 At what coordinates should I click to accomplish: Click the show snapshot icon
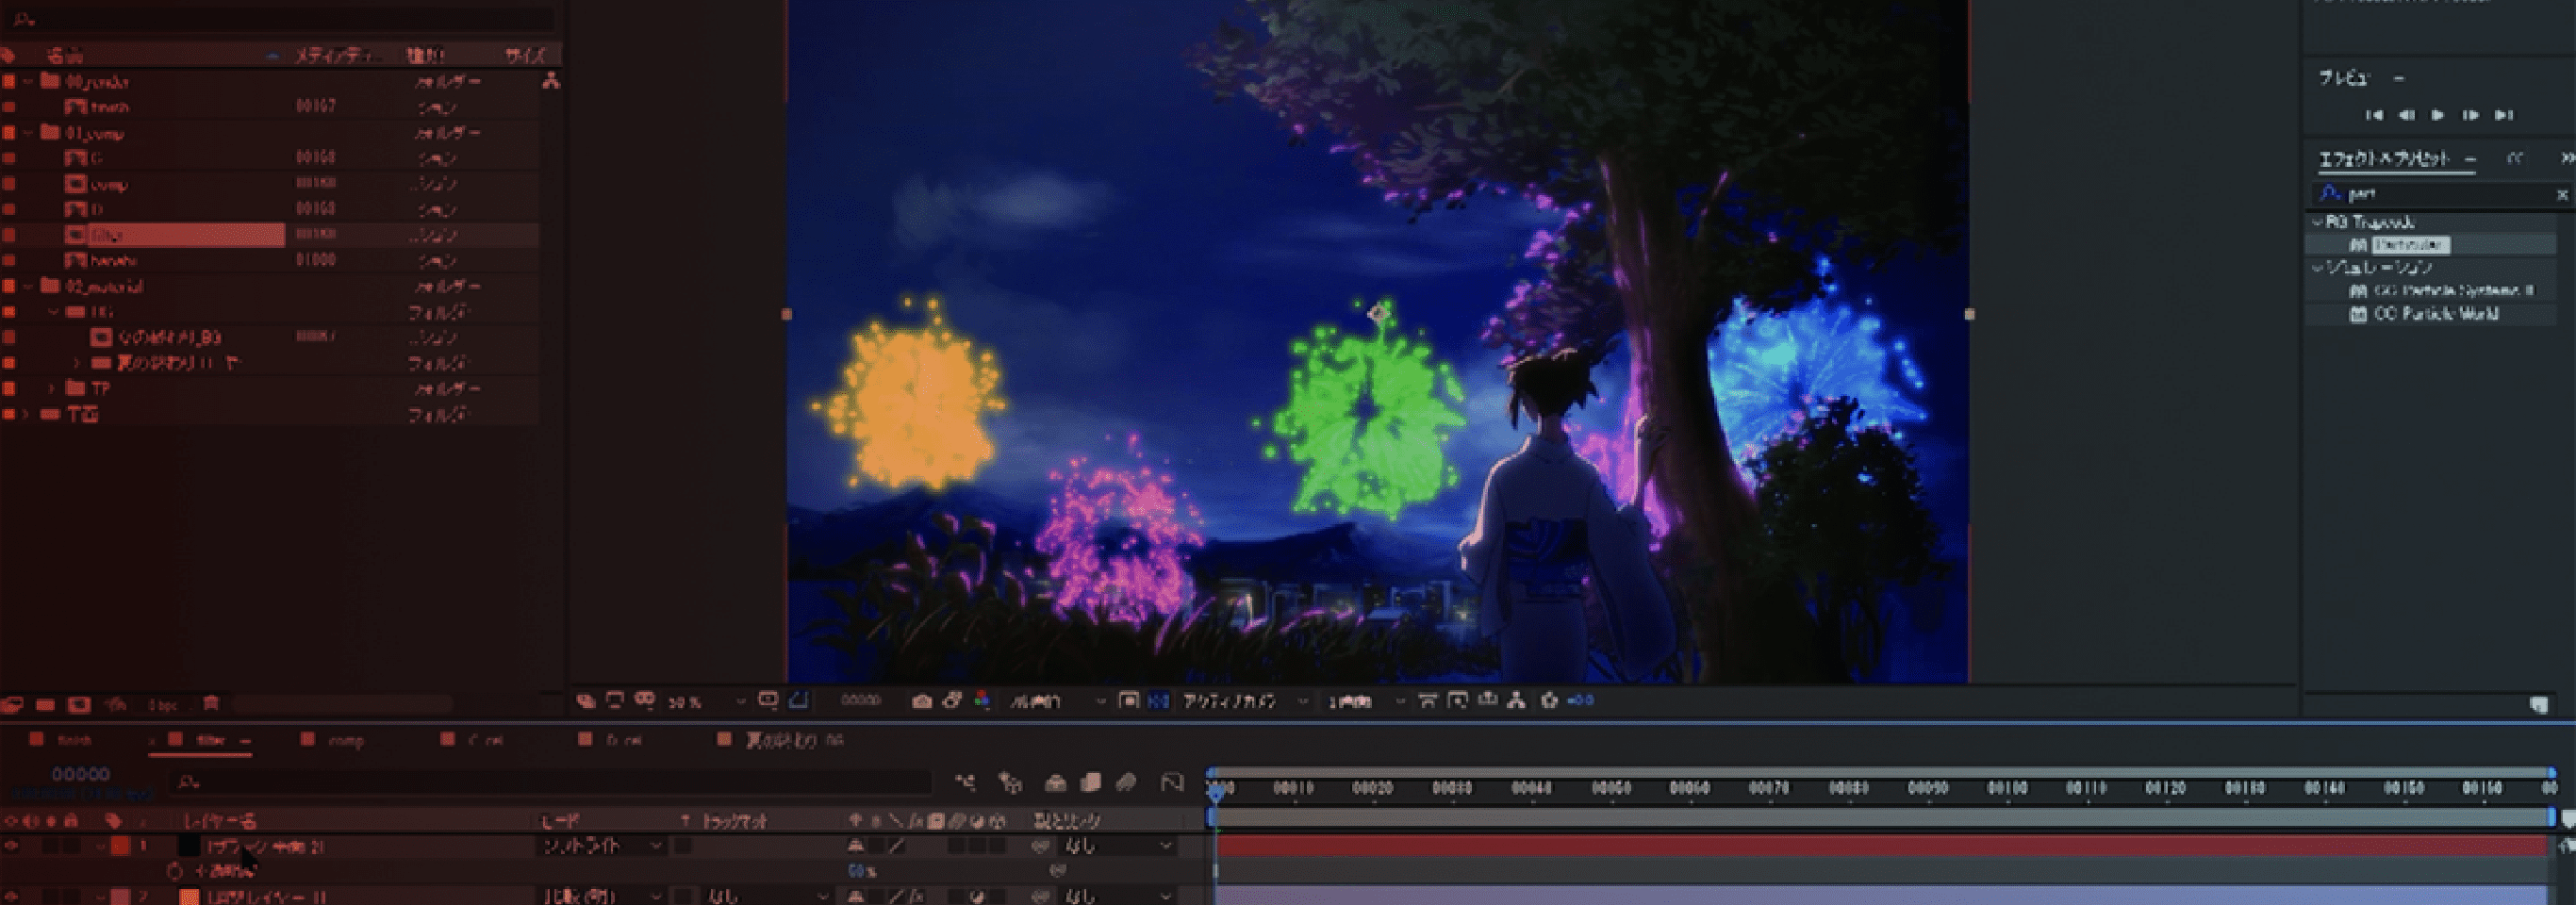click(951, 701)
